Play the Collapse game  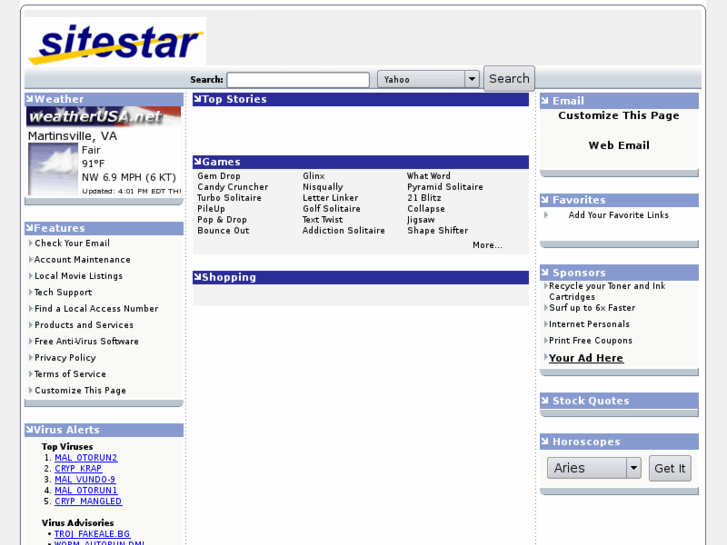click(x=426, y=209)
